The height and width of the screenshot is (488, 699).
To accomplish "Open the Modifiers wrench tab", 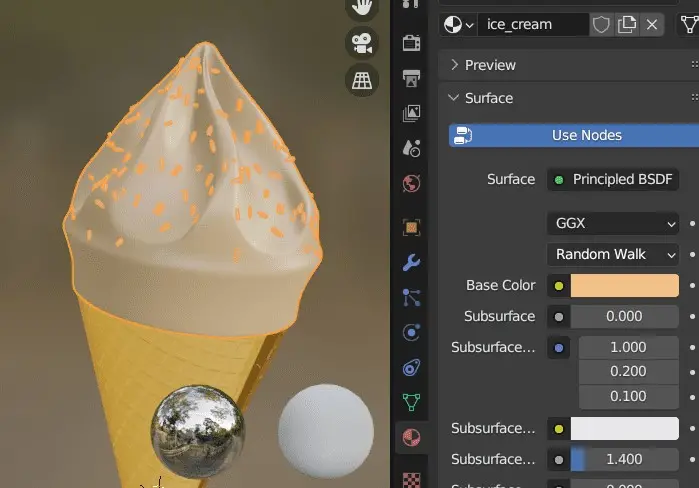I will 411,262.
